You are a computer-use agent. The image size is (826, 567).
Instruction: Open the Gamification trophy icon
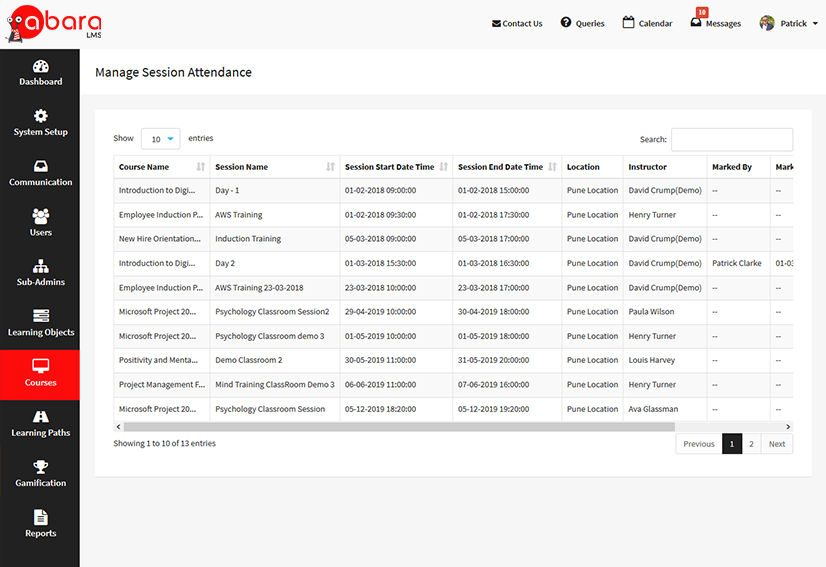[x=41, y=466]
